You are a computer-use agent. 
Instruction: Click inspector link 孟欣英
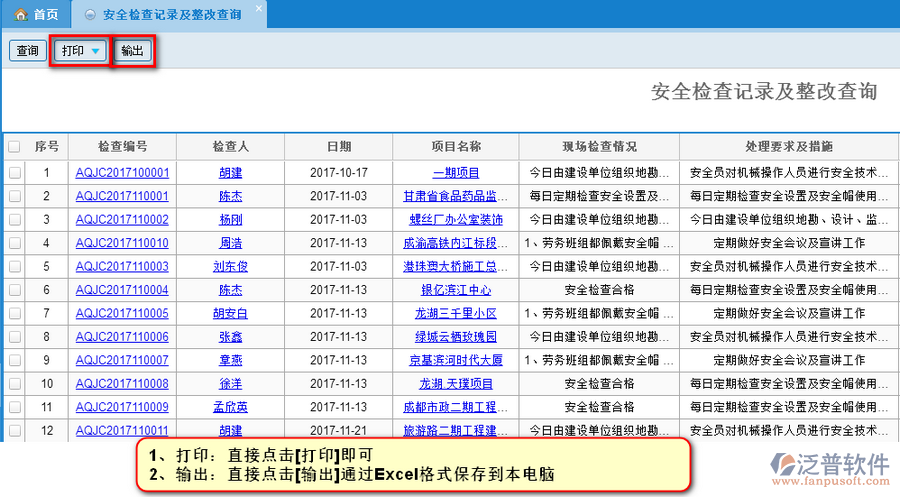click(x=230, y=407)
